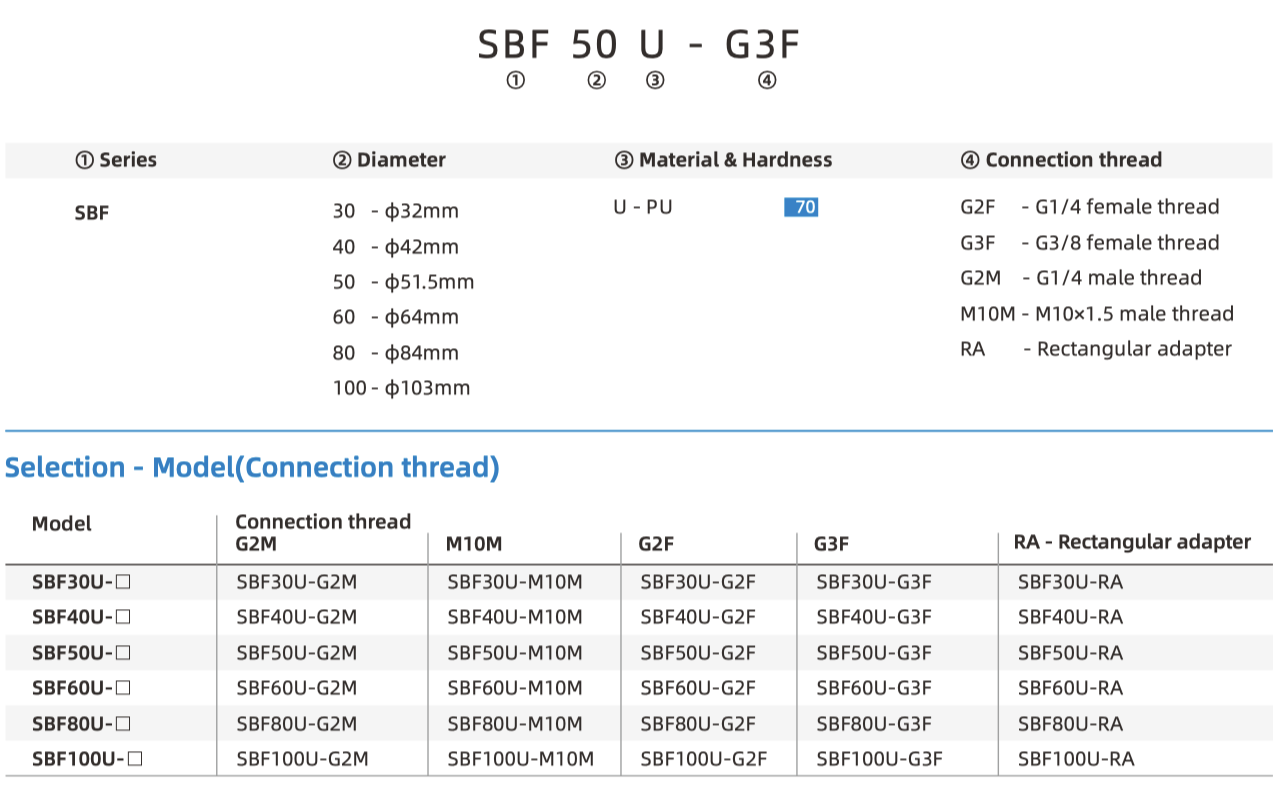Select the SBF40U-□ row header

pyautogui.click(x=81, y=617)
